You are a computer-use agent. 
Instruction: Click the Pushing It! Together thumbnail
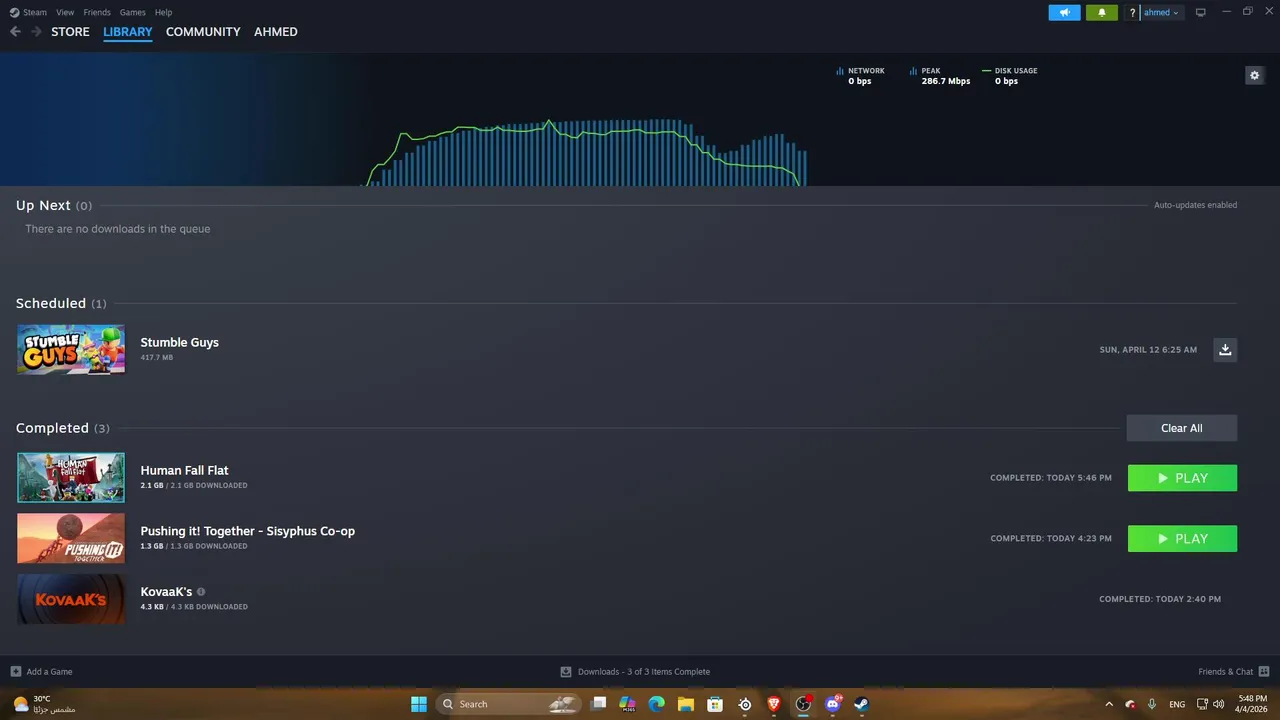[x=71, y=538]
